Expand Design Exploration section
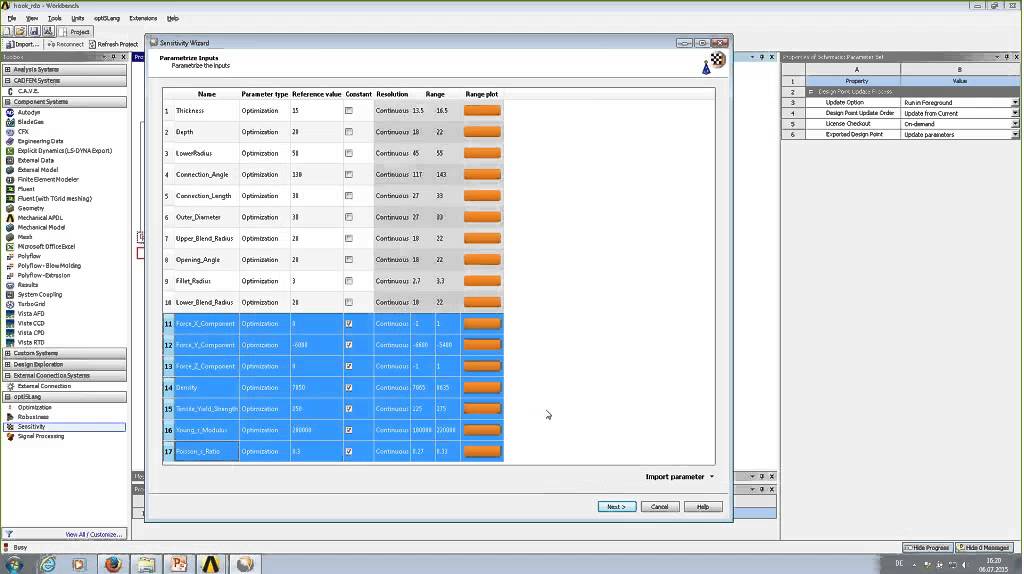This screenshot has width=1024, height=574. 8,364
